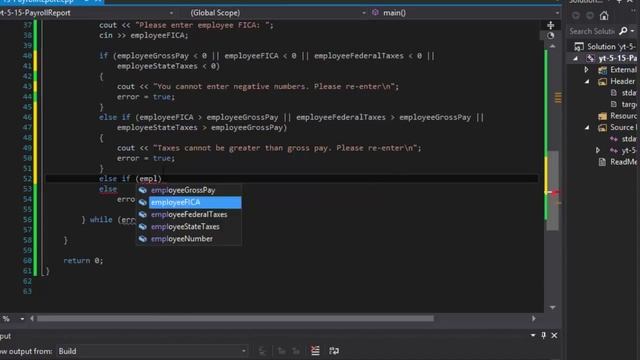The image size is (640, 360).
Task: Click line 60 'return 0;' code
Action: (83, 260)
